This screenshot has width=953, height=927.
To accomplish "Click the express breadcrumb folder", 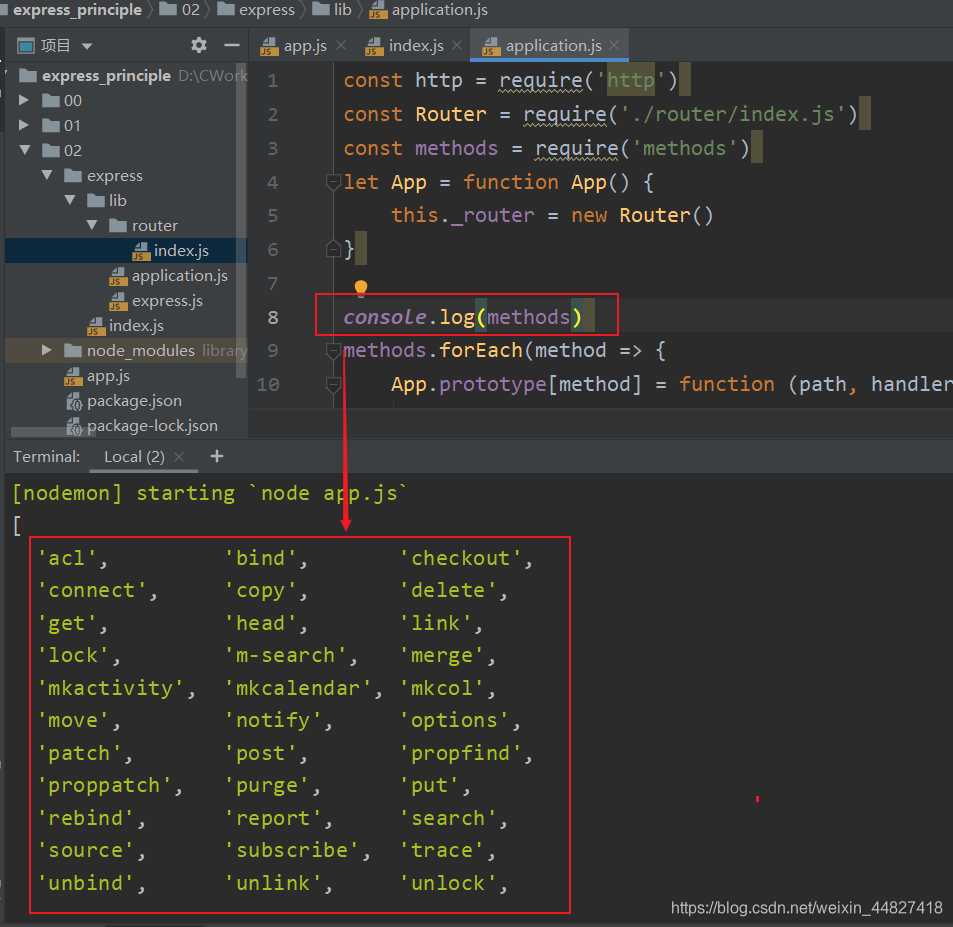I will pyautogui.click(x=256, y=10).
